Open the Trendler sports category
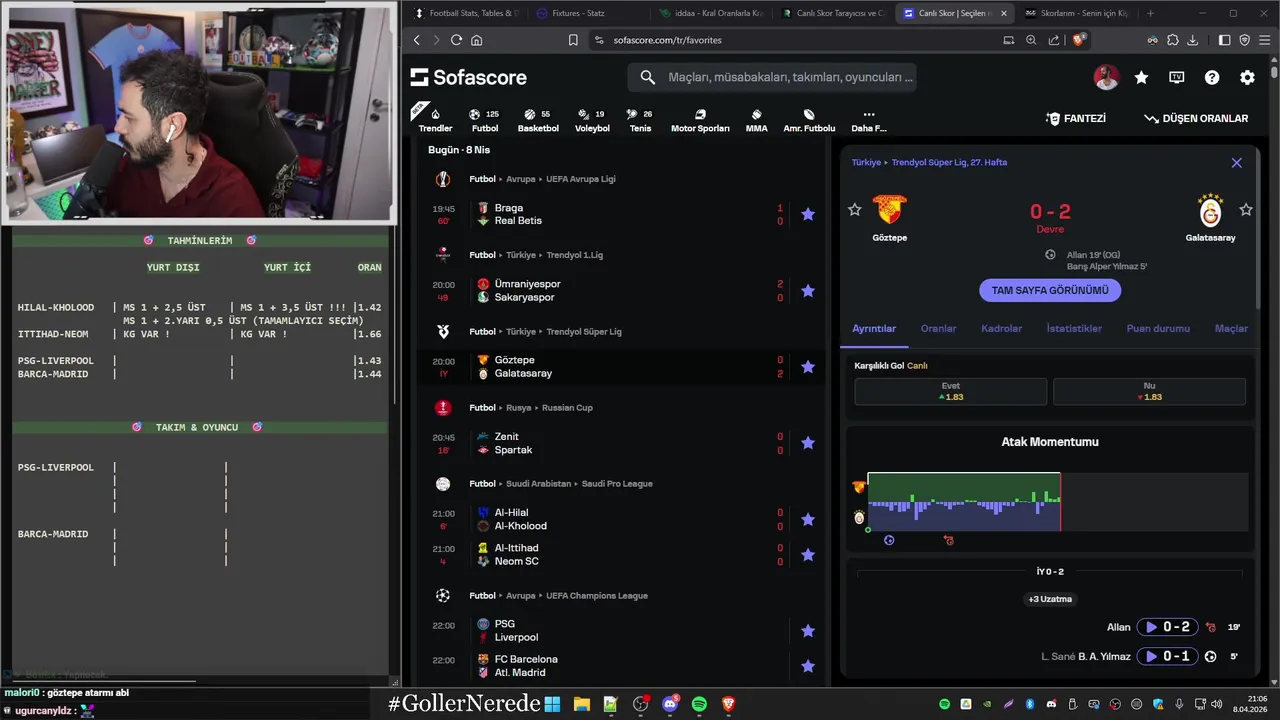 (x=435, y=120)
